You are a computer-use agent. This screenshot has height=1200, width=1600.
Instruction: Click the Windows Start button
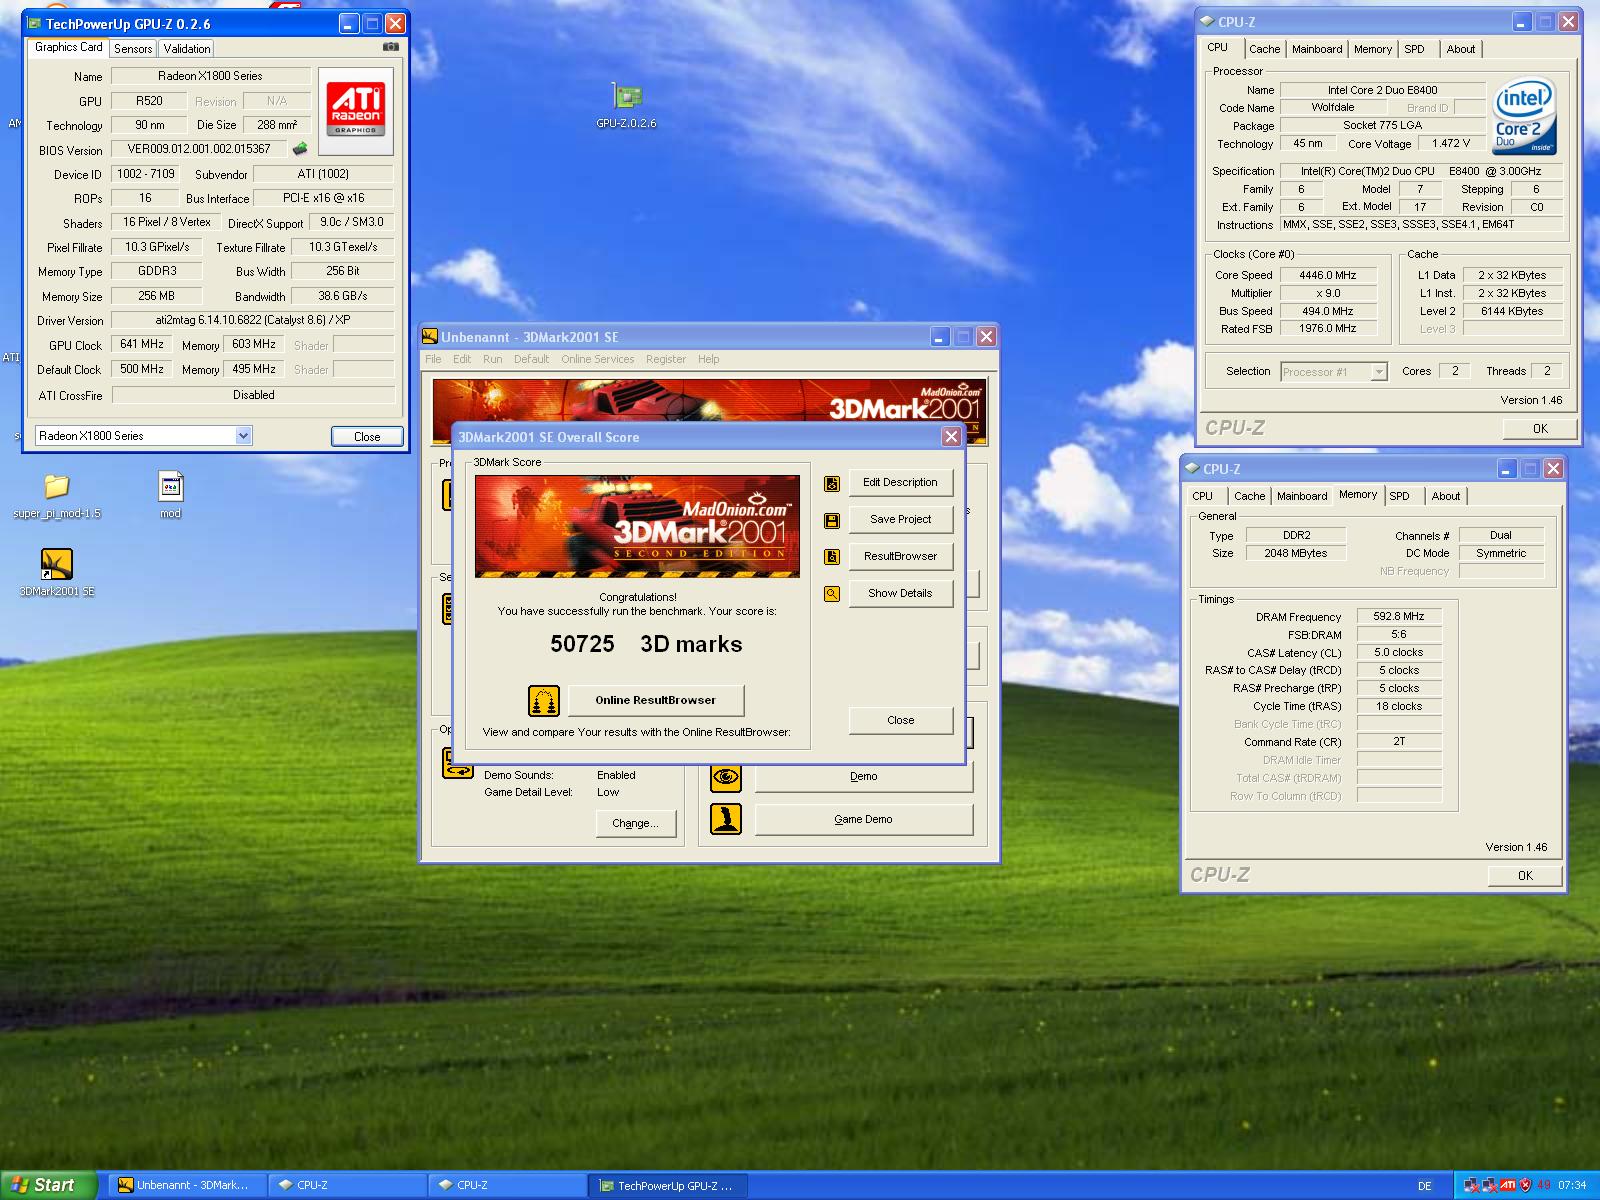pos(48,1185)
